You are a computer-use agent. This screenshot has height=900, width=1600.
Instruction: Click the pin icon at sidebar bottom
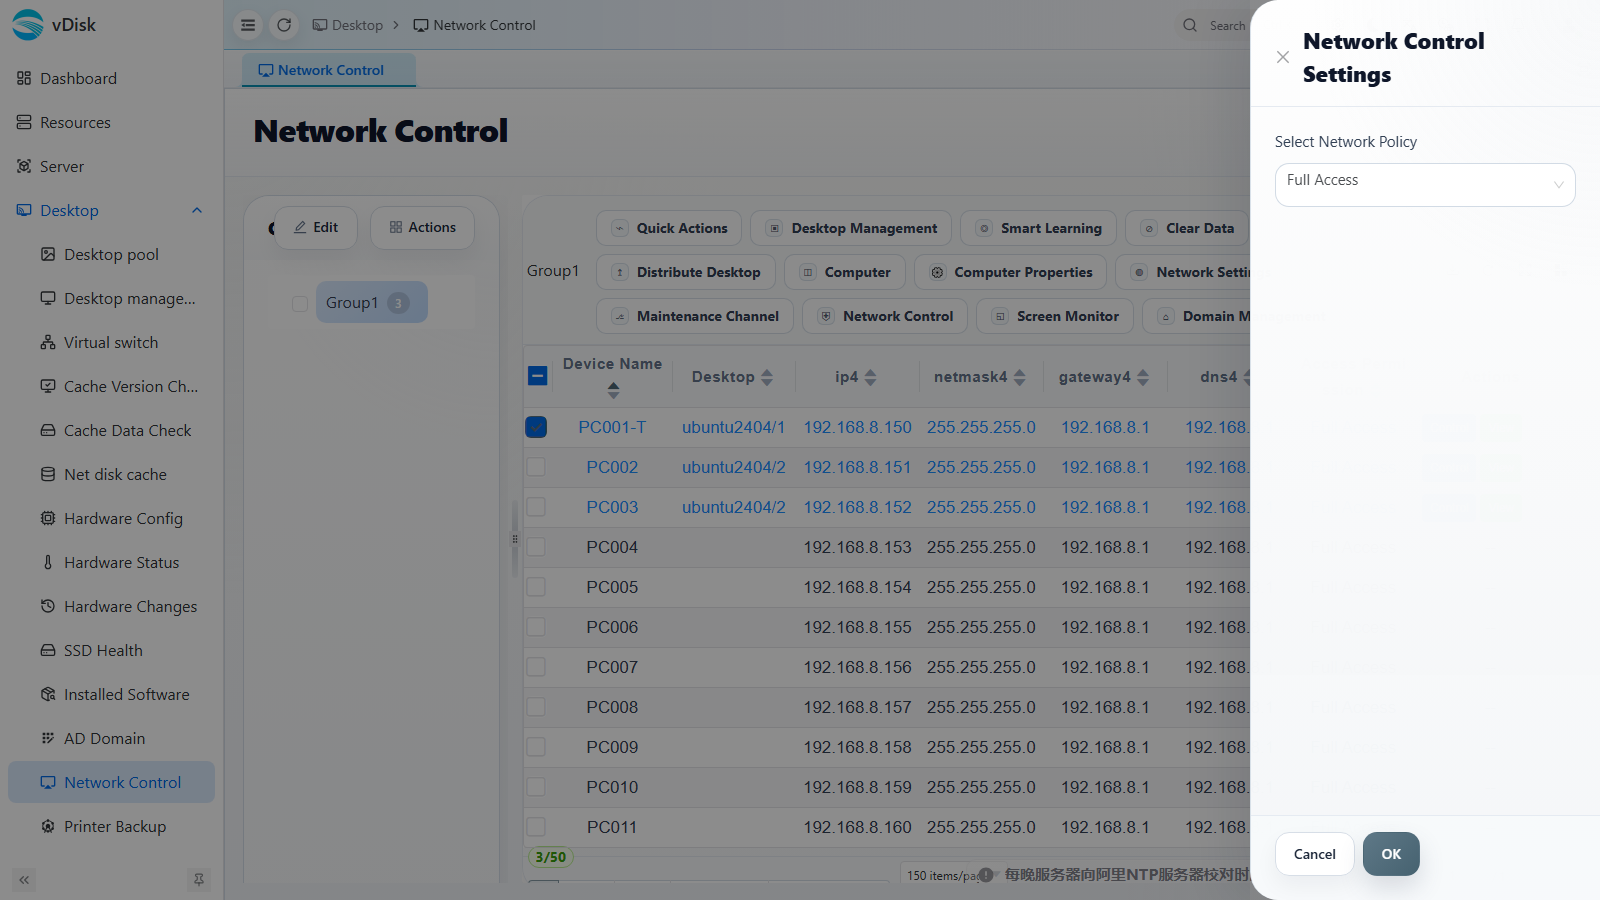click(199, 880)
